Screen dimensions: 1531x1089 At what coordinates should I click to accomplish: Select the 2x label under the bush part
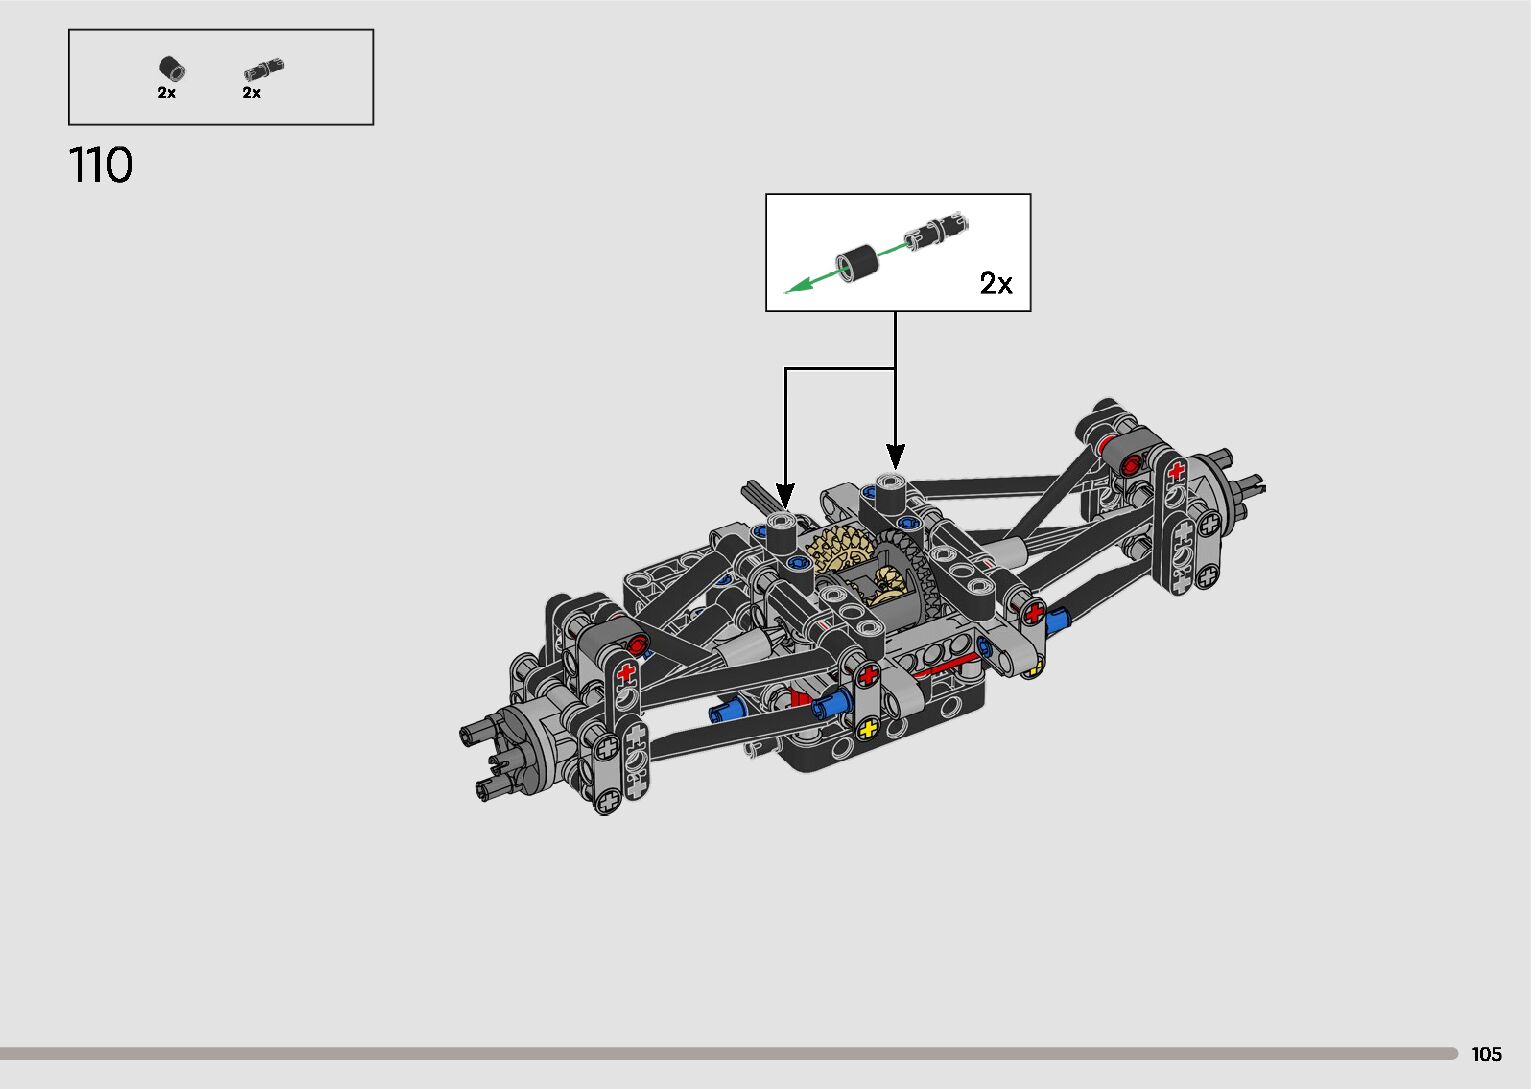point(166,92)
